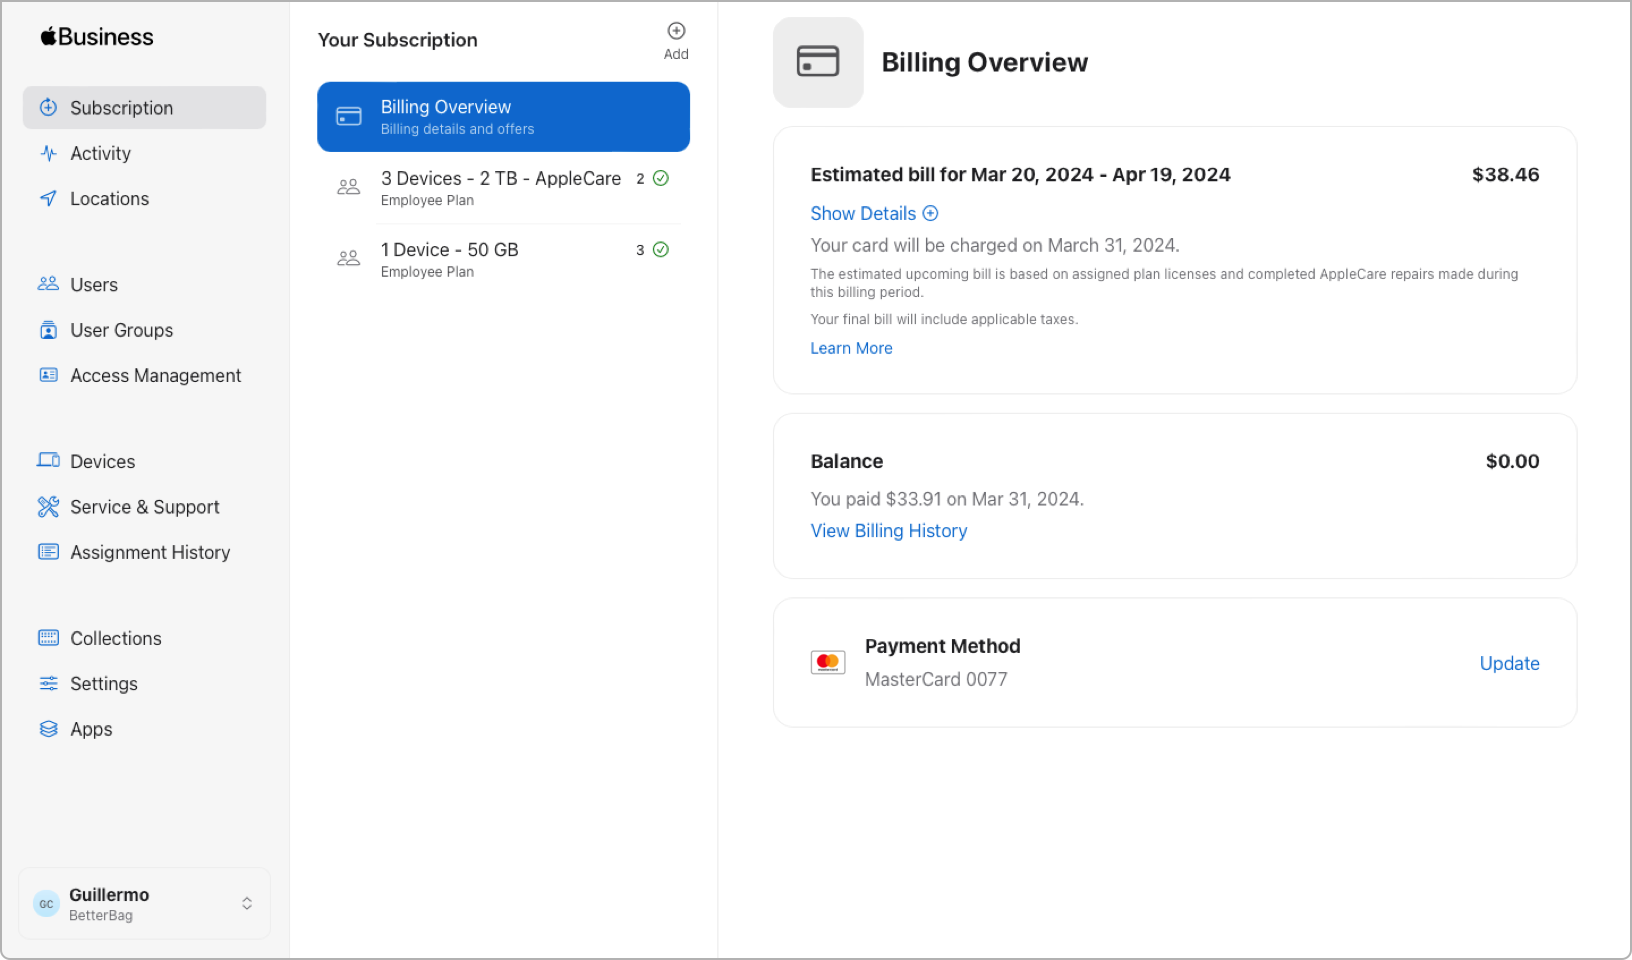Image resolution: width=1632 pixels, height=960 pixels.
Task: Click the User Groups icon
Action: [48, 330]
